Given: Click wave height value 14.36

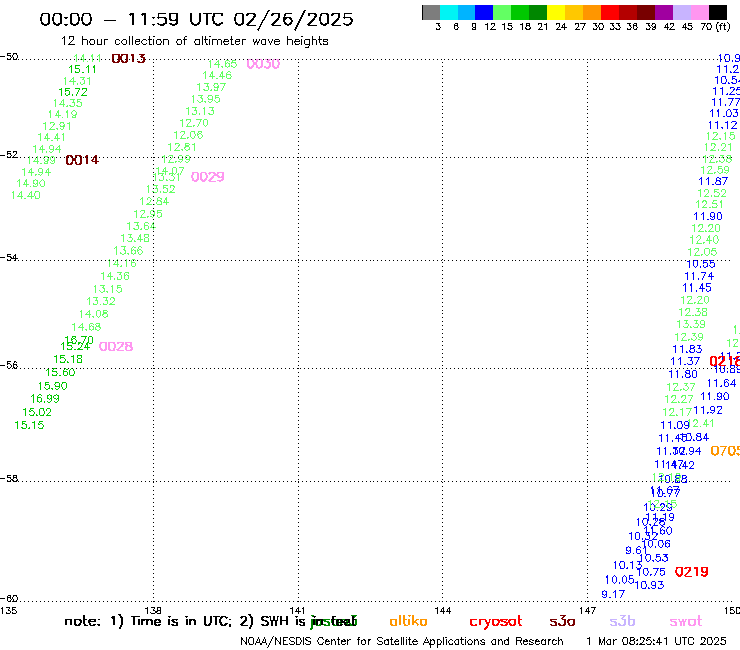Looking at the screenshot, I should pyautogui.click(x=115, y=276).
